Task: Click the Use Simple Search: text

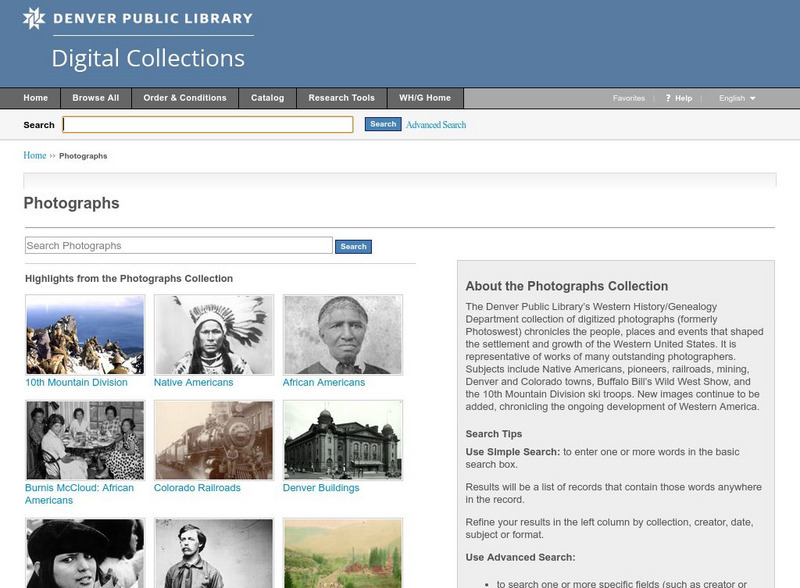Action: [x=512, y=452]
